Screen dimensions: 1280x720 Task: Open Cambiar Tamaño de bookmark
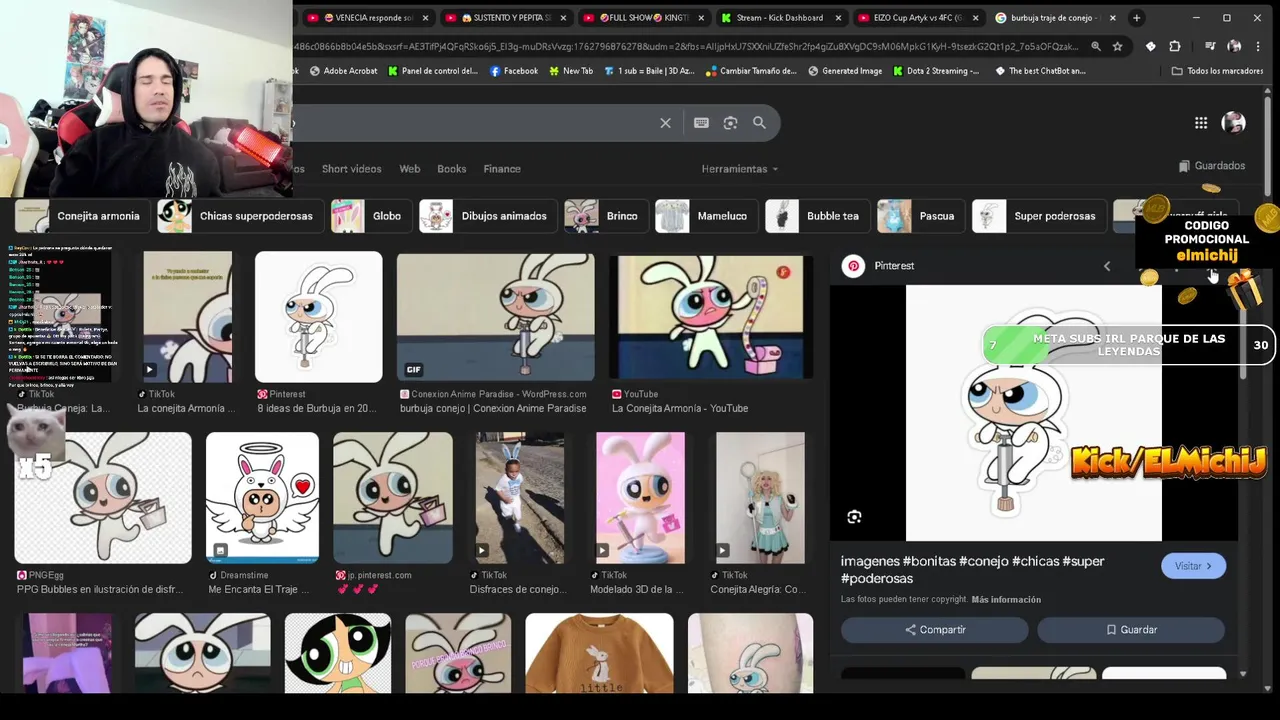click(751, 71)
